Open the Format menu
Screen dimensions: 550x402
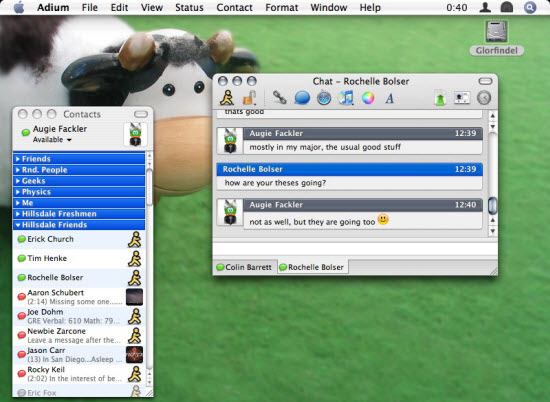282,7
